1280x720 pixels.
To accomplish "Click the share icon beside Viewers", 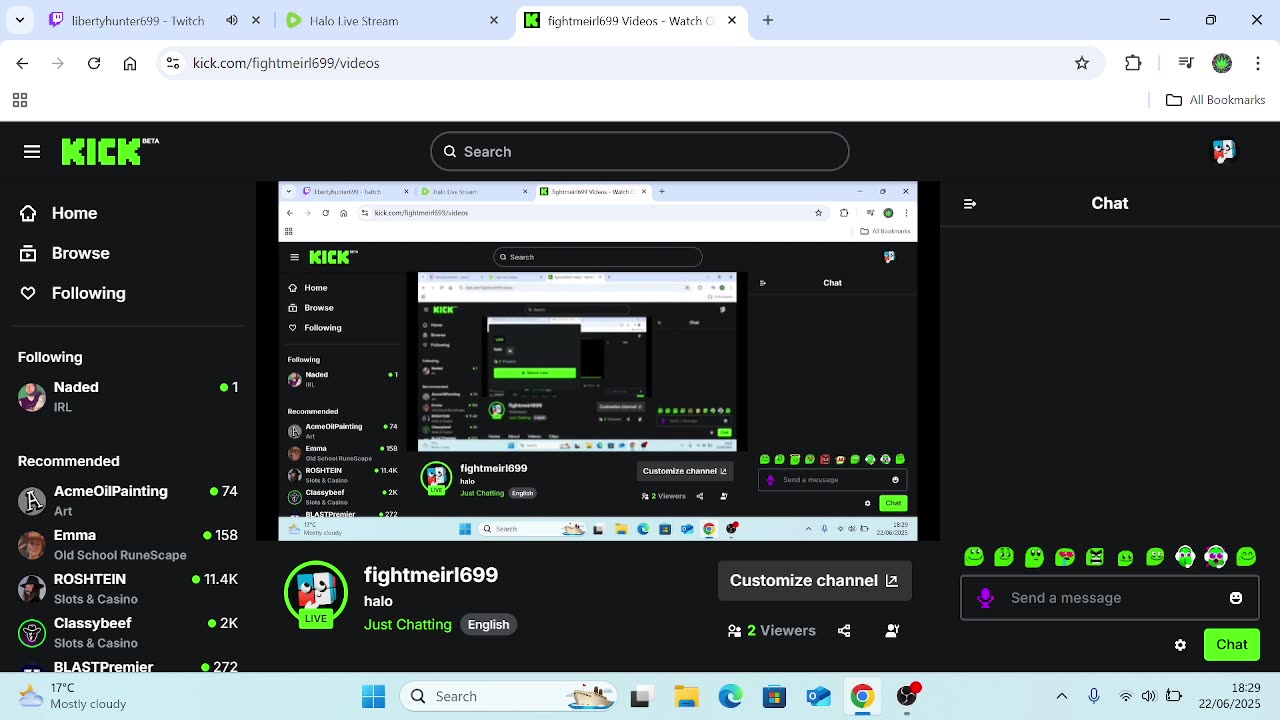I will pos(844,631).
